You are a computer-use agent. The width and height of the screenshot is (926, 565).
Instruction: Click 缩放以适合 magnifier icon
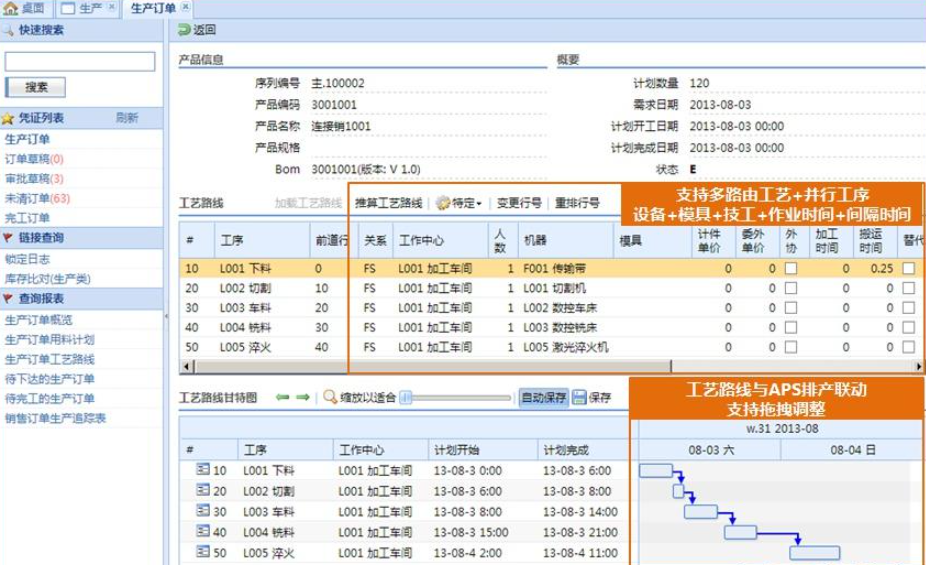(330, 397)
